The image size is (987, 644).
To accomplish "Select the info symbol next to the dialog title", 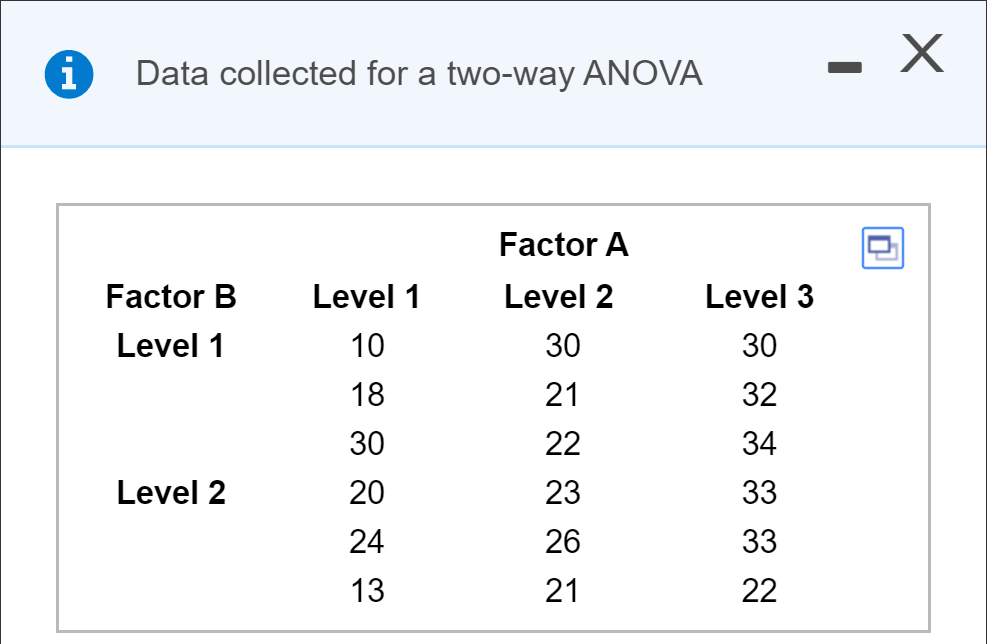I will pyautogui.click(x=68, y=72).
